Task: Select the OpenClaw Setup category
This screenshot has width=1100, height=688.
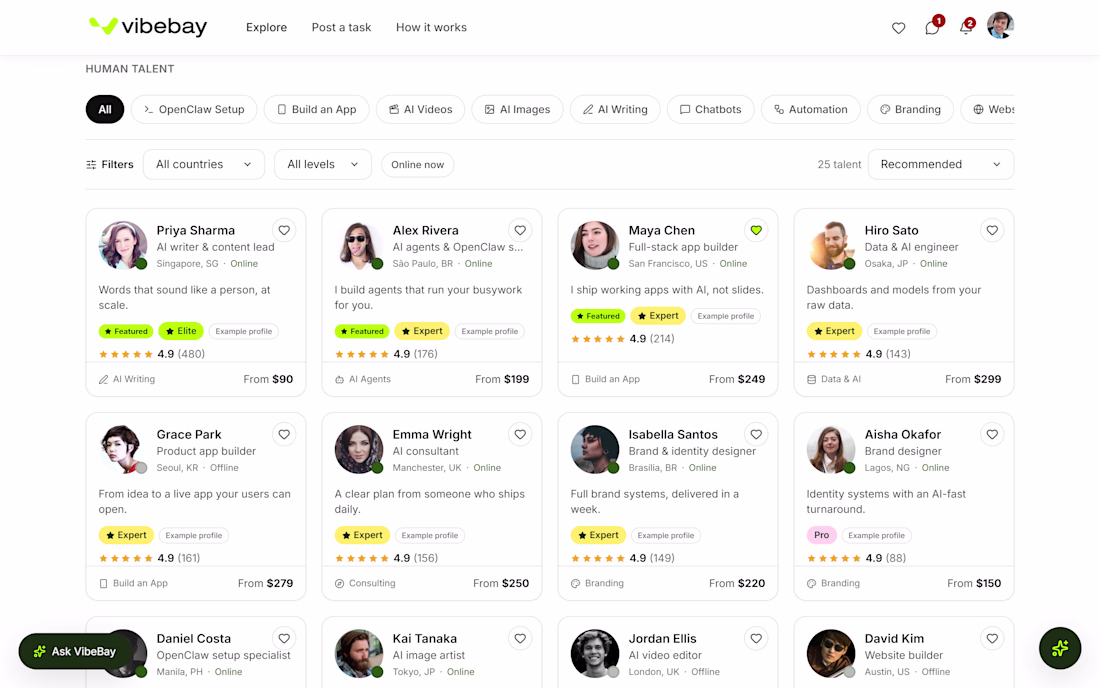Action: click(x=194, y=109)
